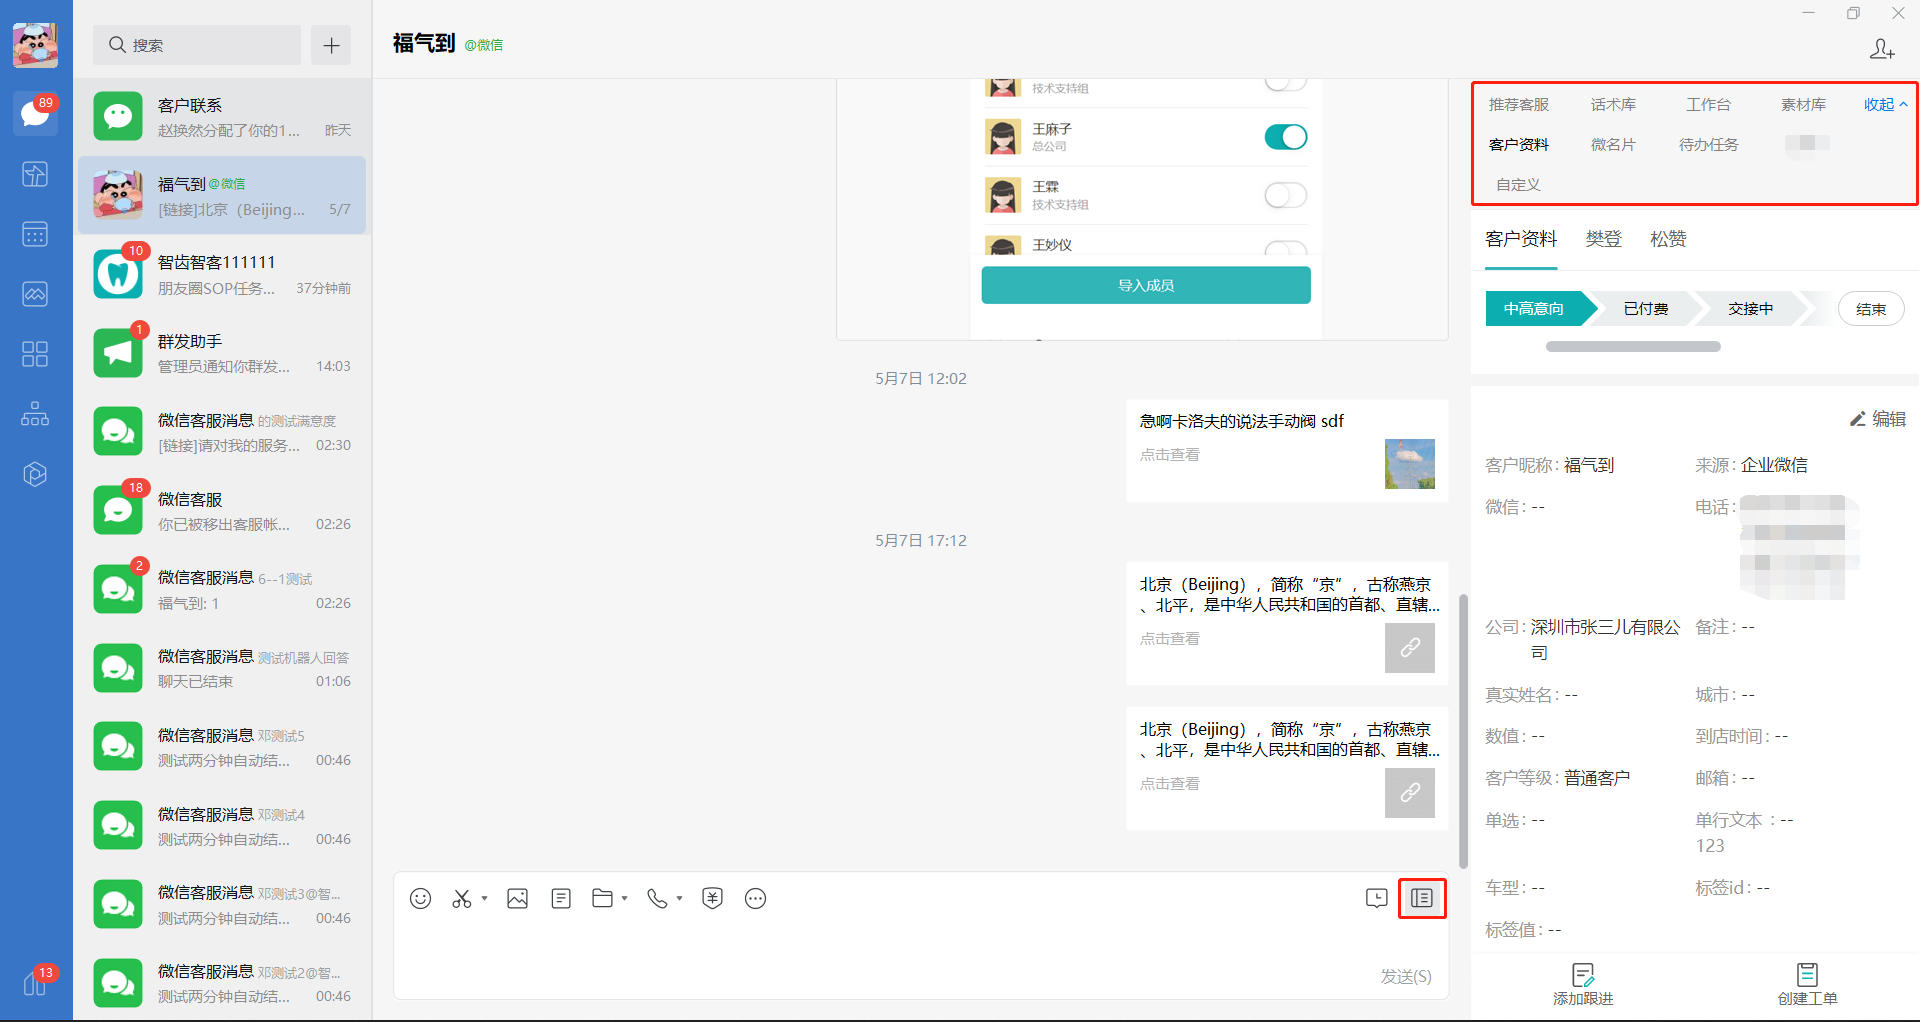Toggle the right sidebar panel icon

[1422, 898]
